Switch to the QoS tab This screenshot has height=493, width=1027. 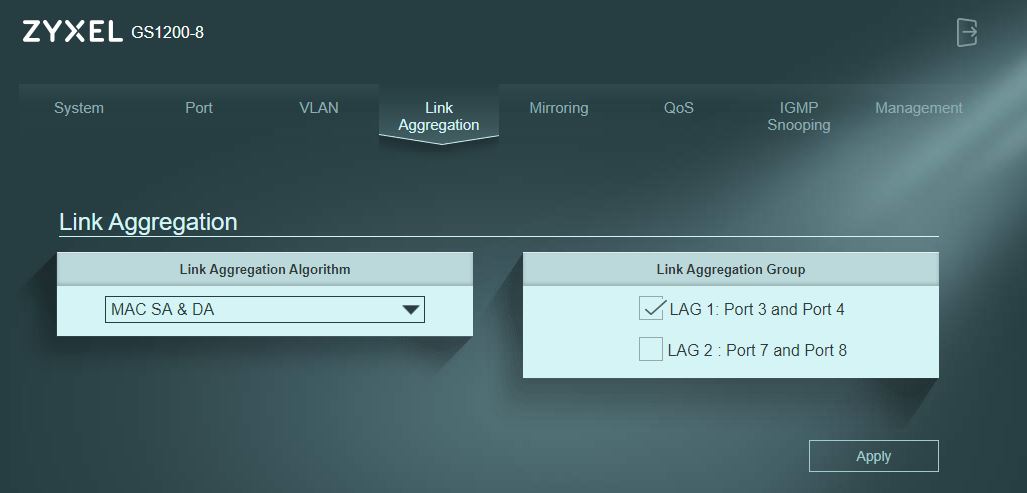coord(679,108)
